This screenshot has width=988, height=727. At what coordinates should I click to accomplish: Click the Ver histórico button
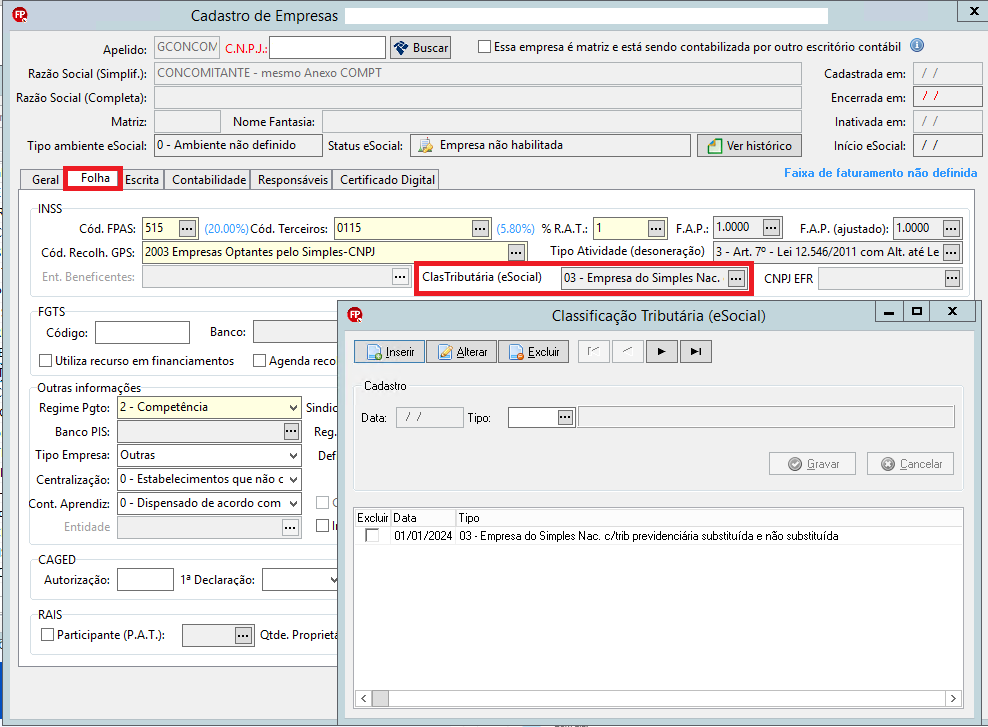(x=749, y=146)
